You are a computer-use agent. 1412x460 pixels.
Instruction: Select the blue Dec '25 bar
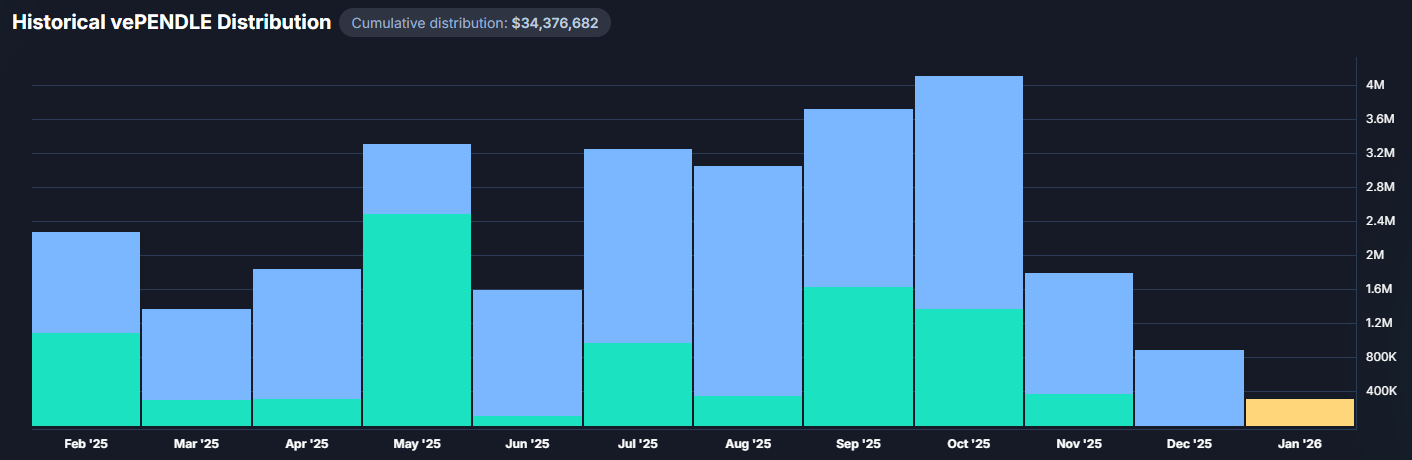coord(1189,386)
